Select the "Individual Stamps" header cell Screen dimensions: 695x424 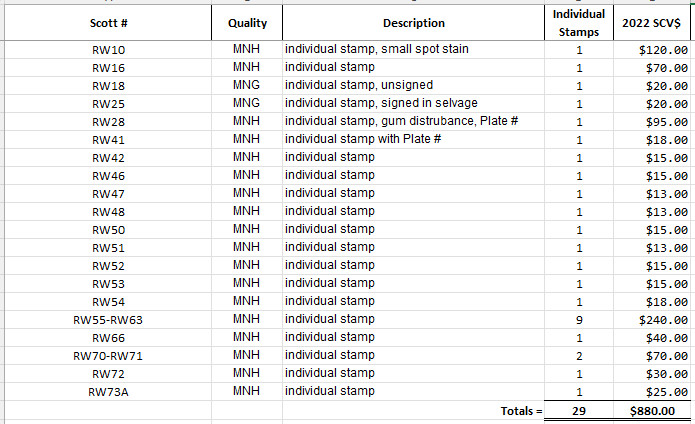tap(578, 23)
